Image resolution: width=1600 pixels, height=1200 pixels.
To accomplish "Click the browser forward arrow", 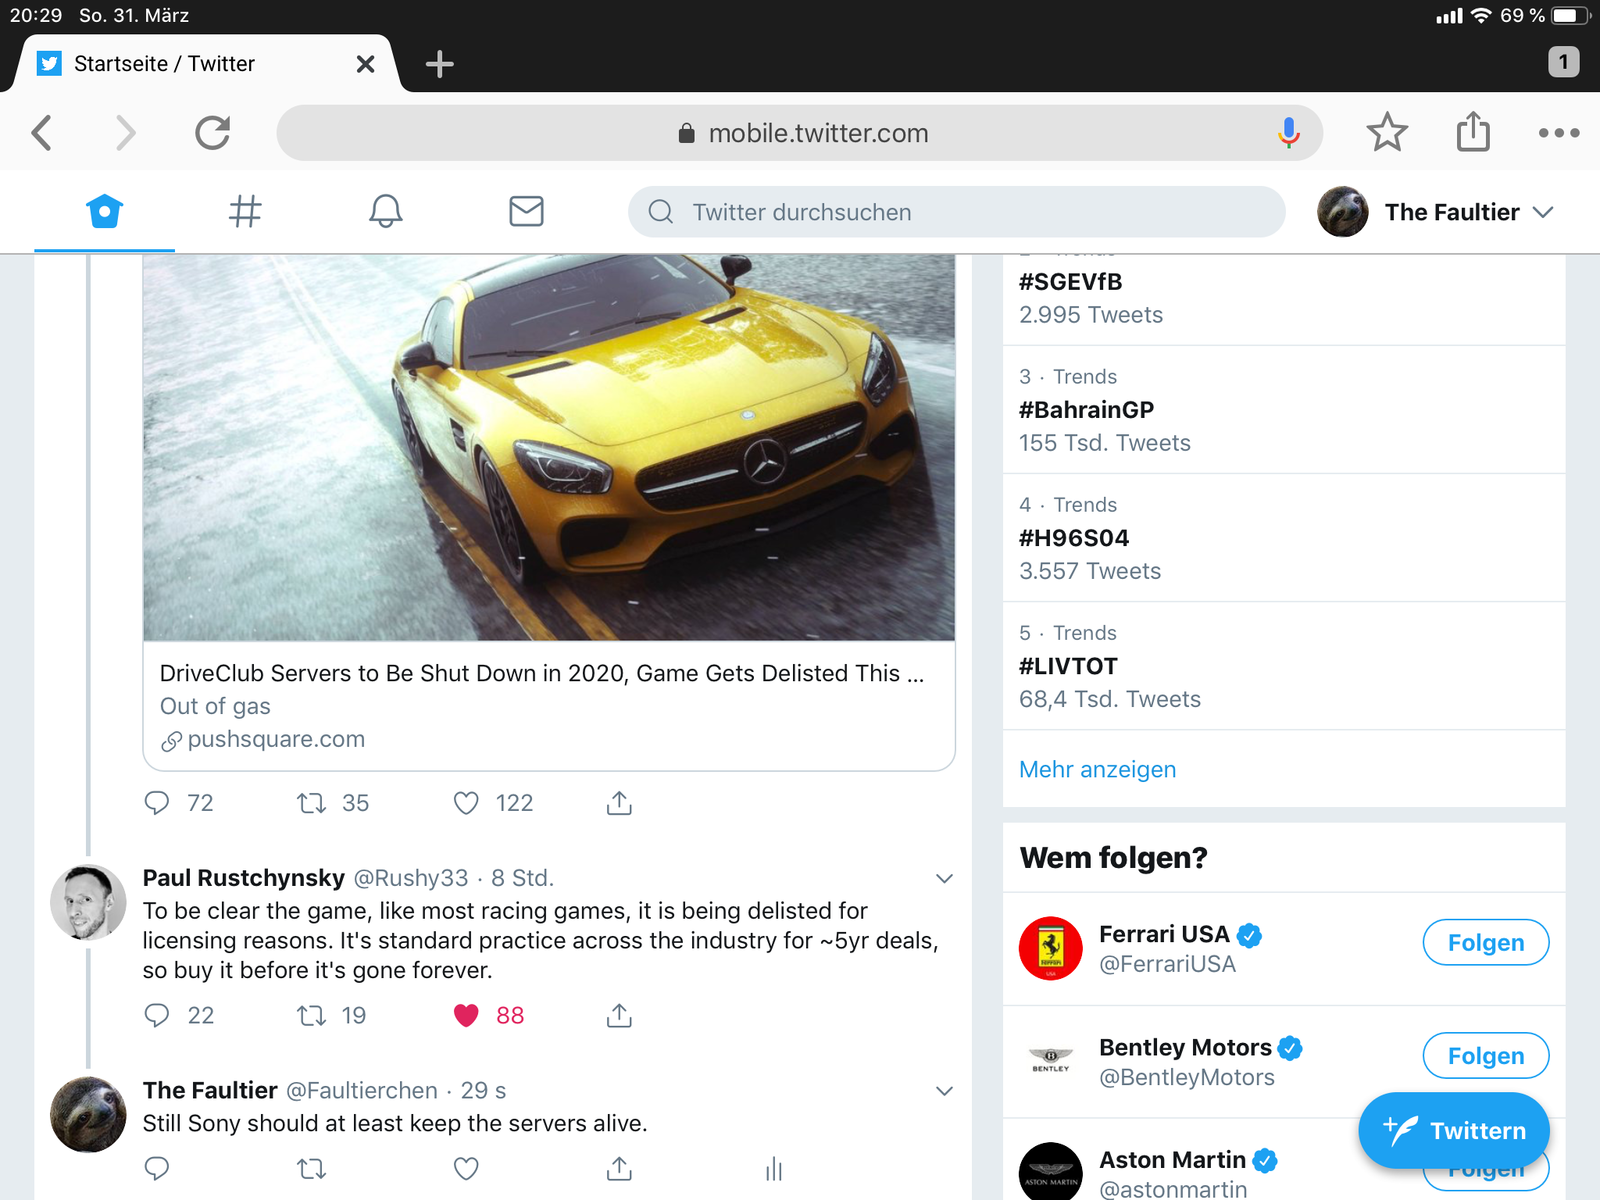I will (125, 132).
